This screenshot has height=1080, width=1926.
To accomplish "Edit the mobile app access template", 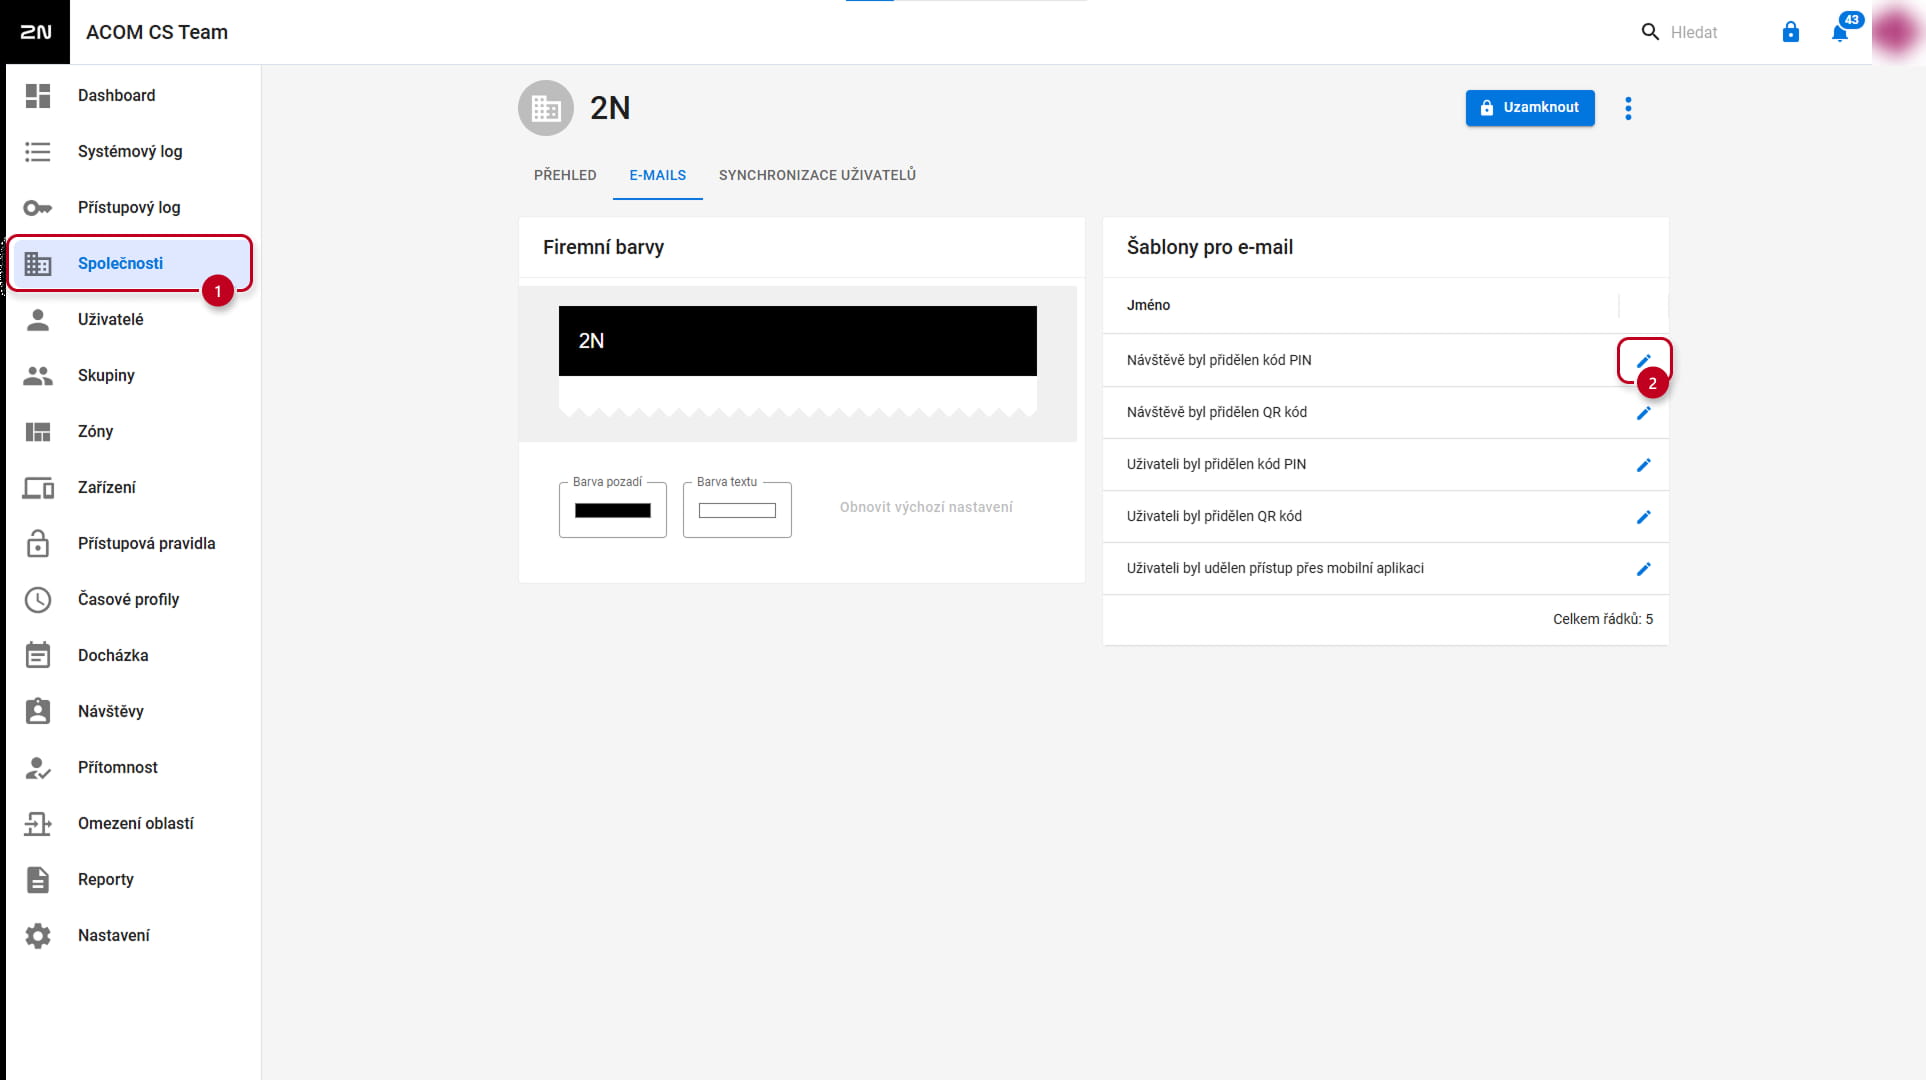I will pyautogui.click(x=1643, y=569).
